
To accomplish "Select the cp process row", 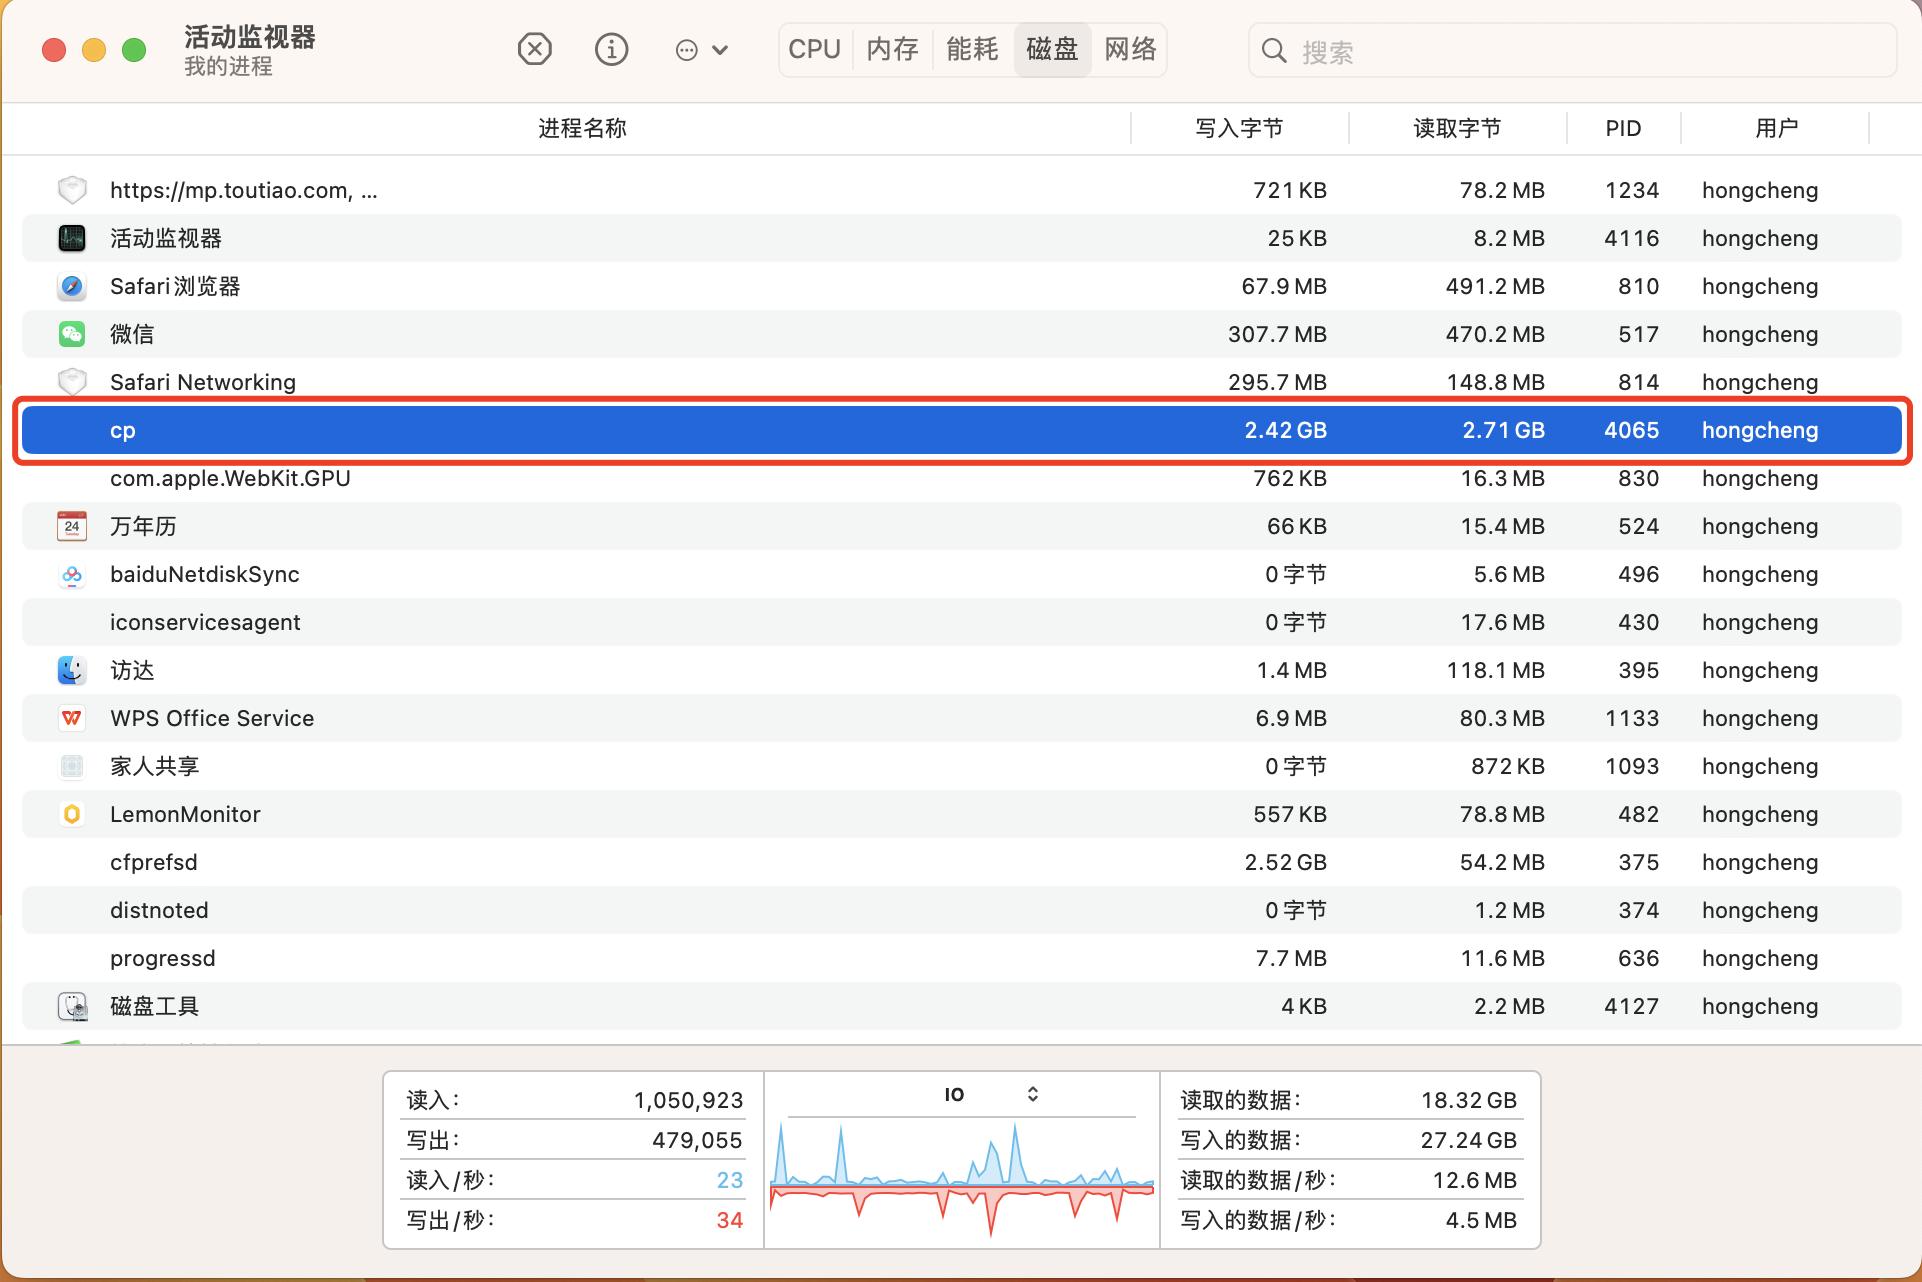I will click(x=800, y=430).
